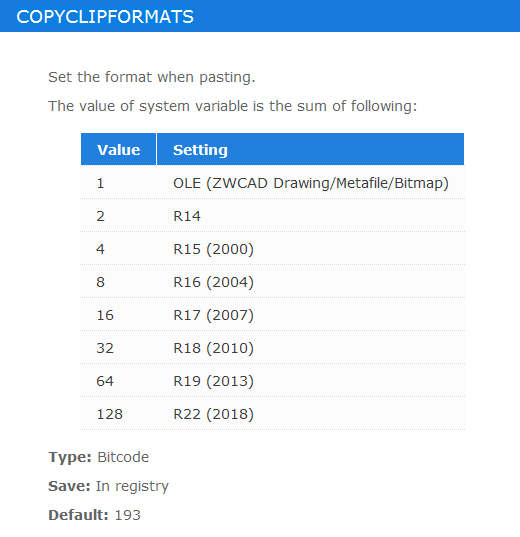Click the Type: Bitcode line
520x537 pixels.
click(99, 457)
